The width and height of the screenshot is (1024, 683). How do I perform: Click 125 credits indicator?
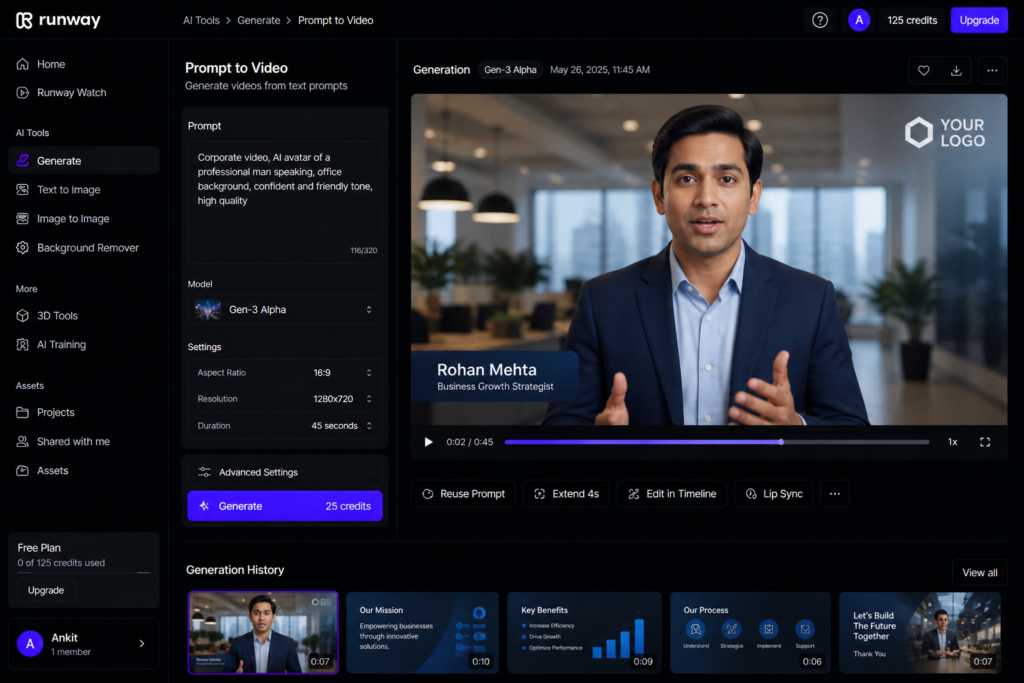point(912,20)
